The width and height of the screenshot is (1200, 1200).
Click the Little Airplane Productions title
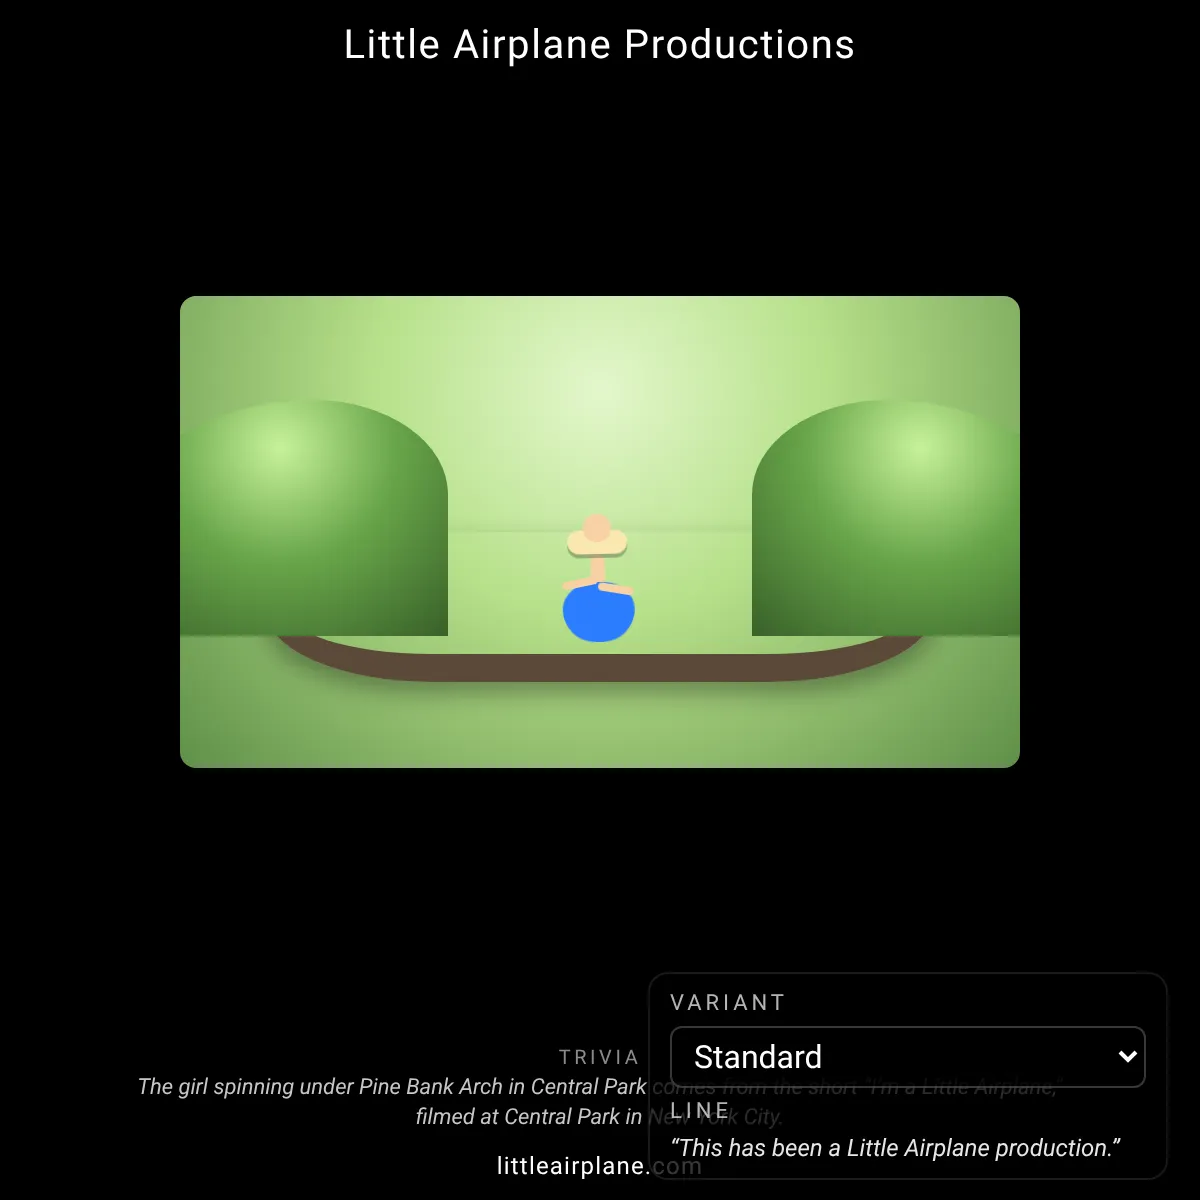coord(599,45)
